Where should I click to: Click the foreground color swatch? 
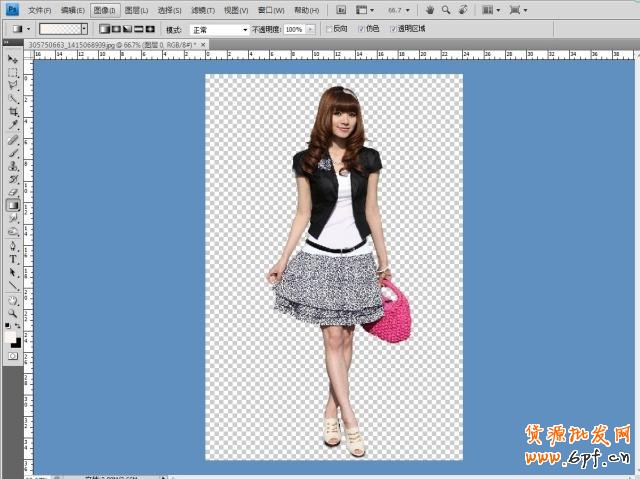[x=11, y=337]
